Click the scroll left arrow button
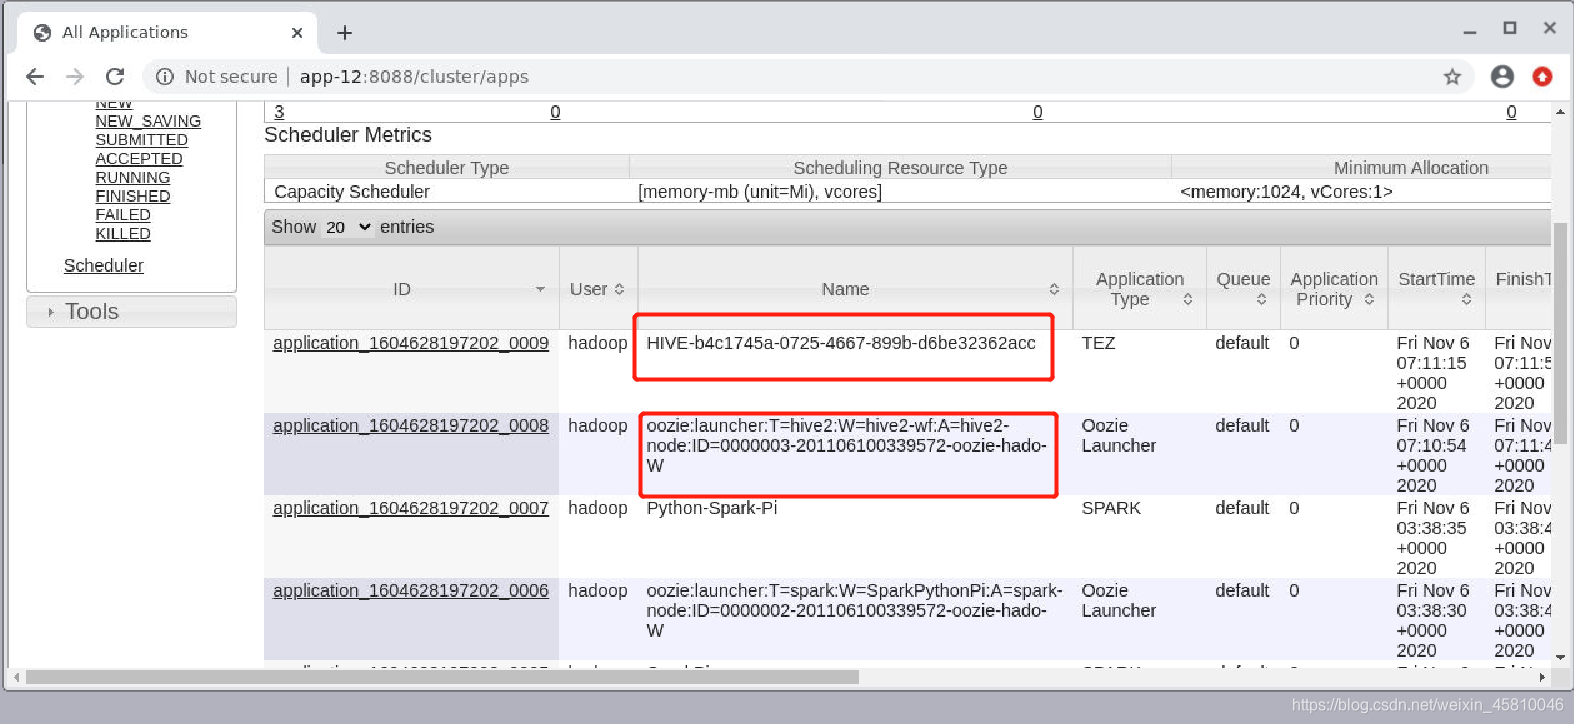 [x=17, y=677]
